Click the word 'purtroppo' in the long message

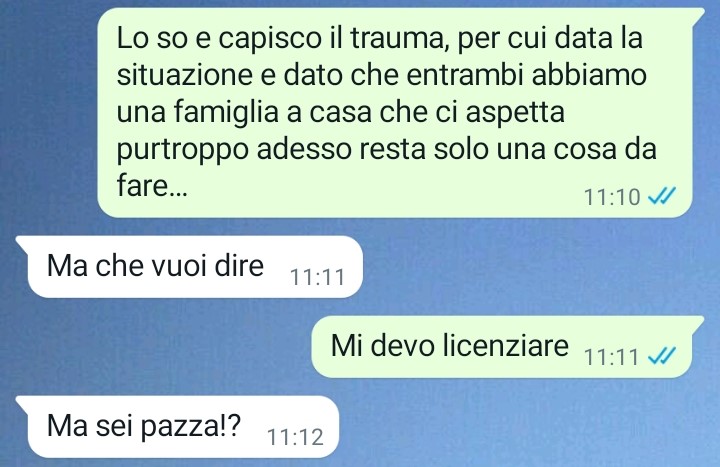point(183,151)
